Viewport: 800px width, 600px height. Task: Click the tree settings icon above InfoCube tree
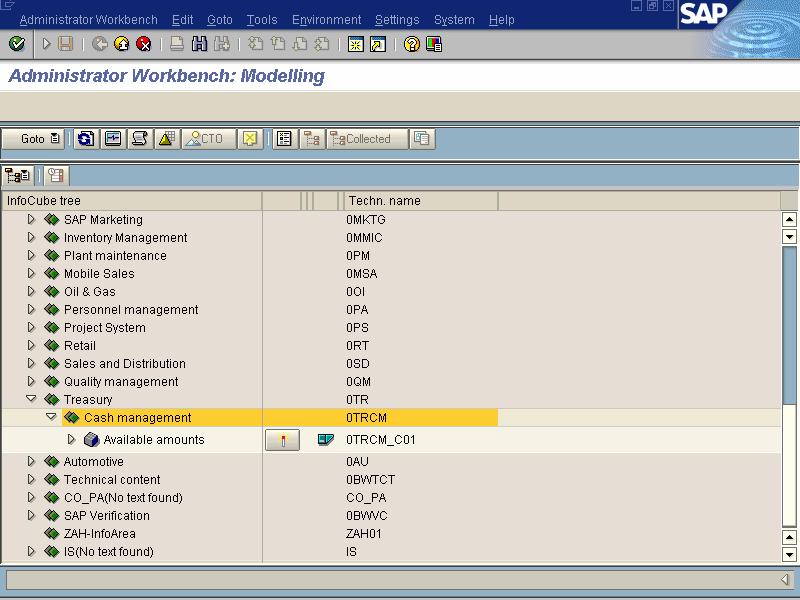coord(56,176)
